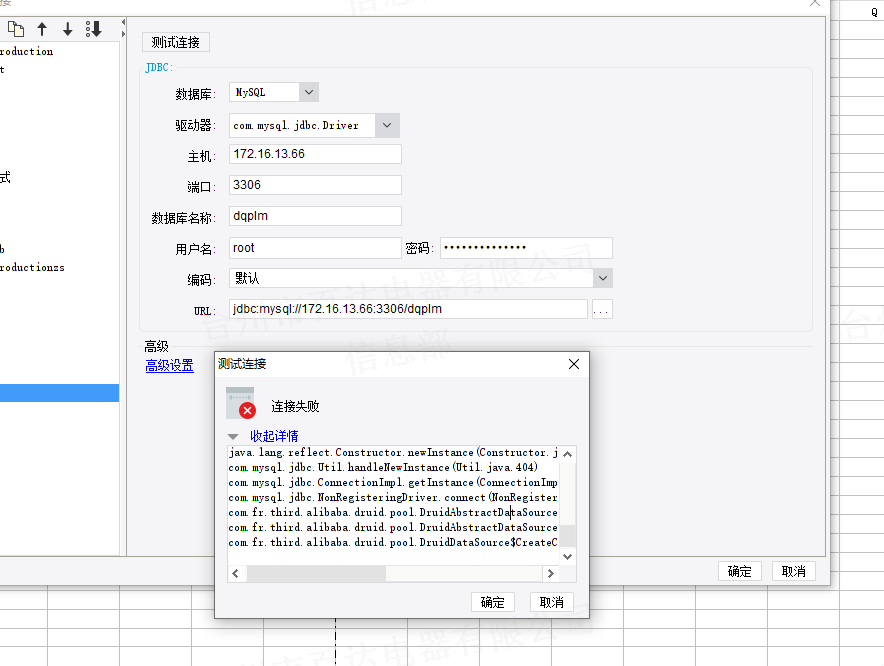
Task: Click the 主机 field 172.16.13.66
Action: (x=315, y=154)
